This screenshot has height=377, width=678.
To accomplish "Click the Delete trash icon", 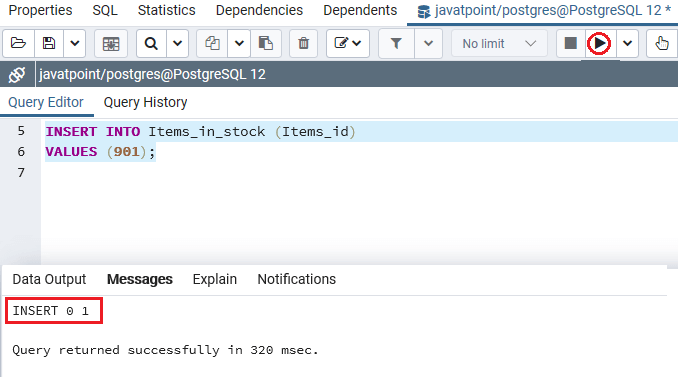I will coord(304,43).
